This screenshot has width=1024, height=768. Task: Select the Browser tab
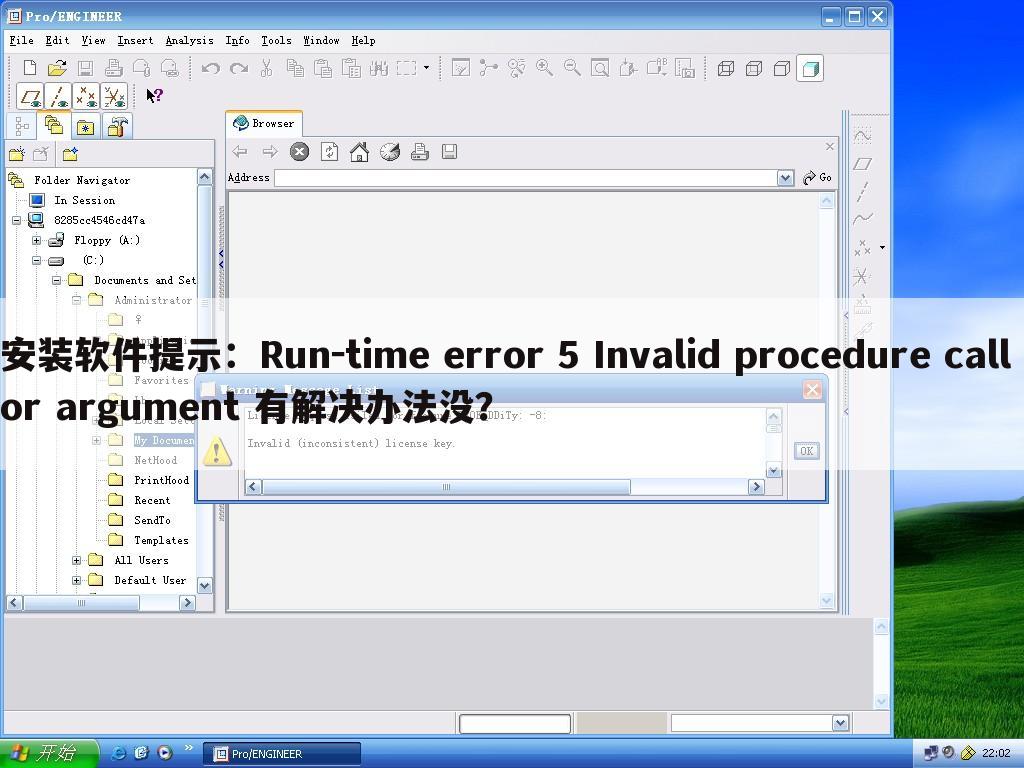click(x=264, y=123)
